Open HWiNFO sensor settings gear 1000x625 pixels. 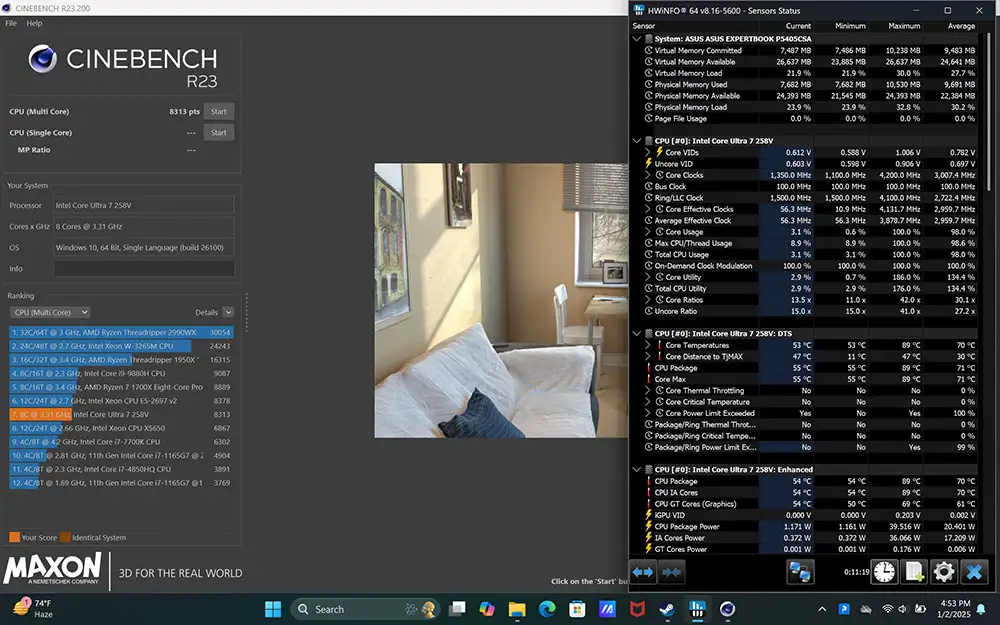click(944, 572)
